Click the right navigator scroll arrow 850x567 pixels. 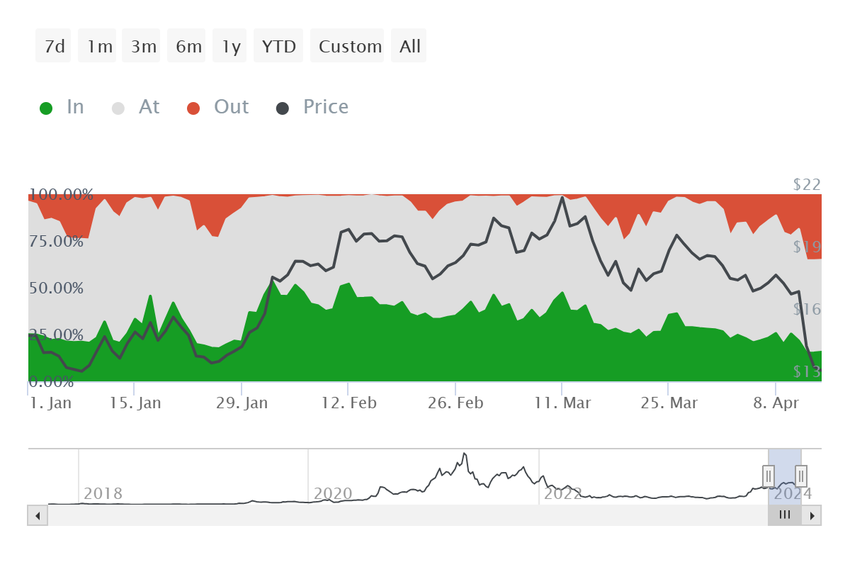[812, 516]
